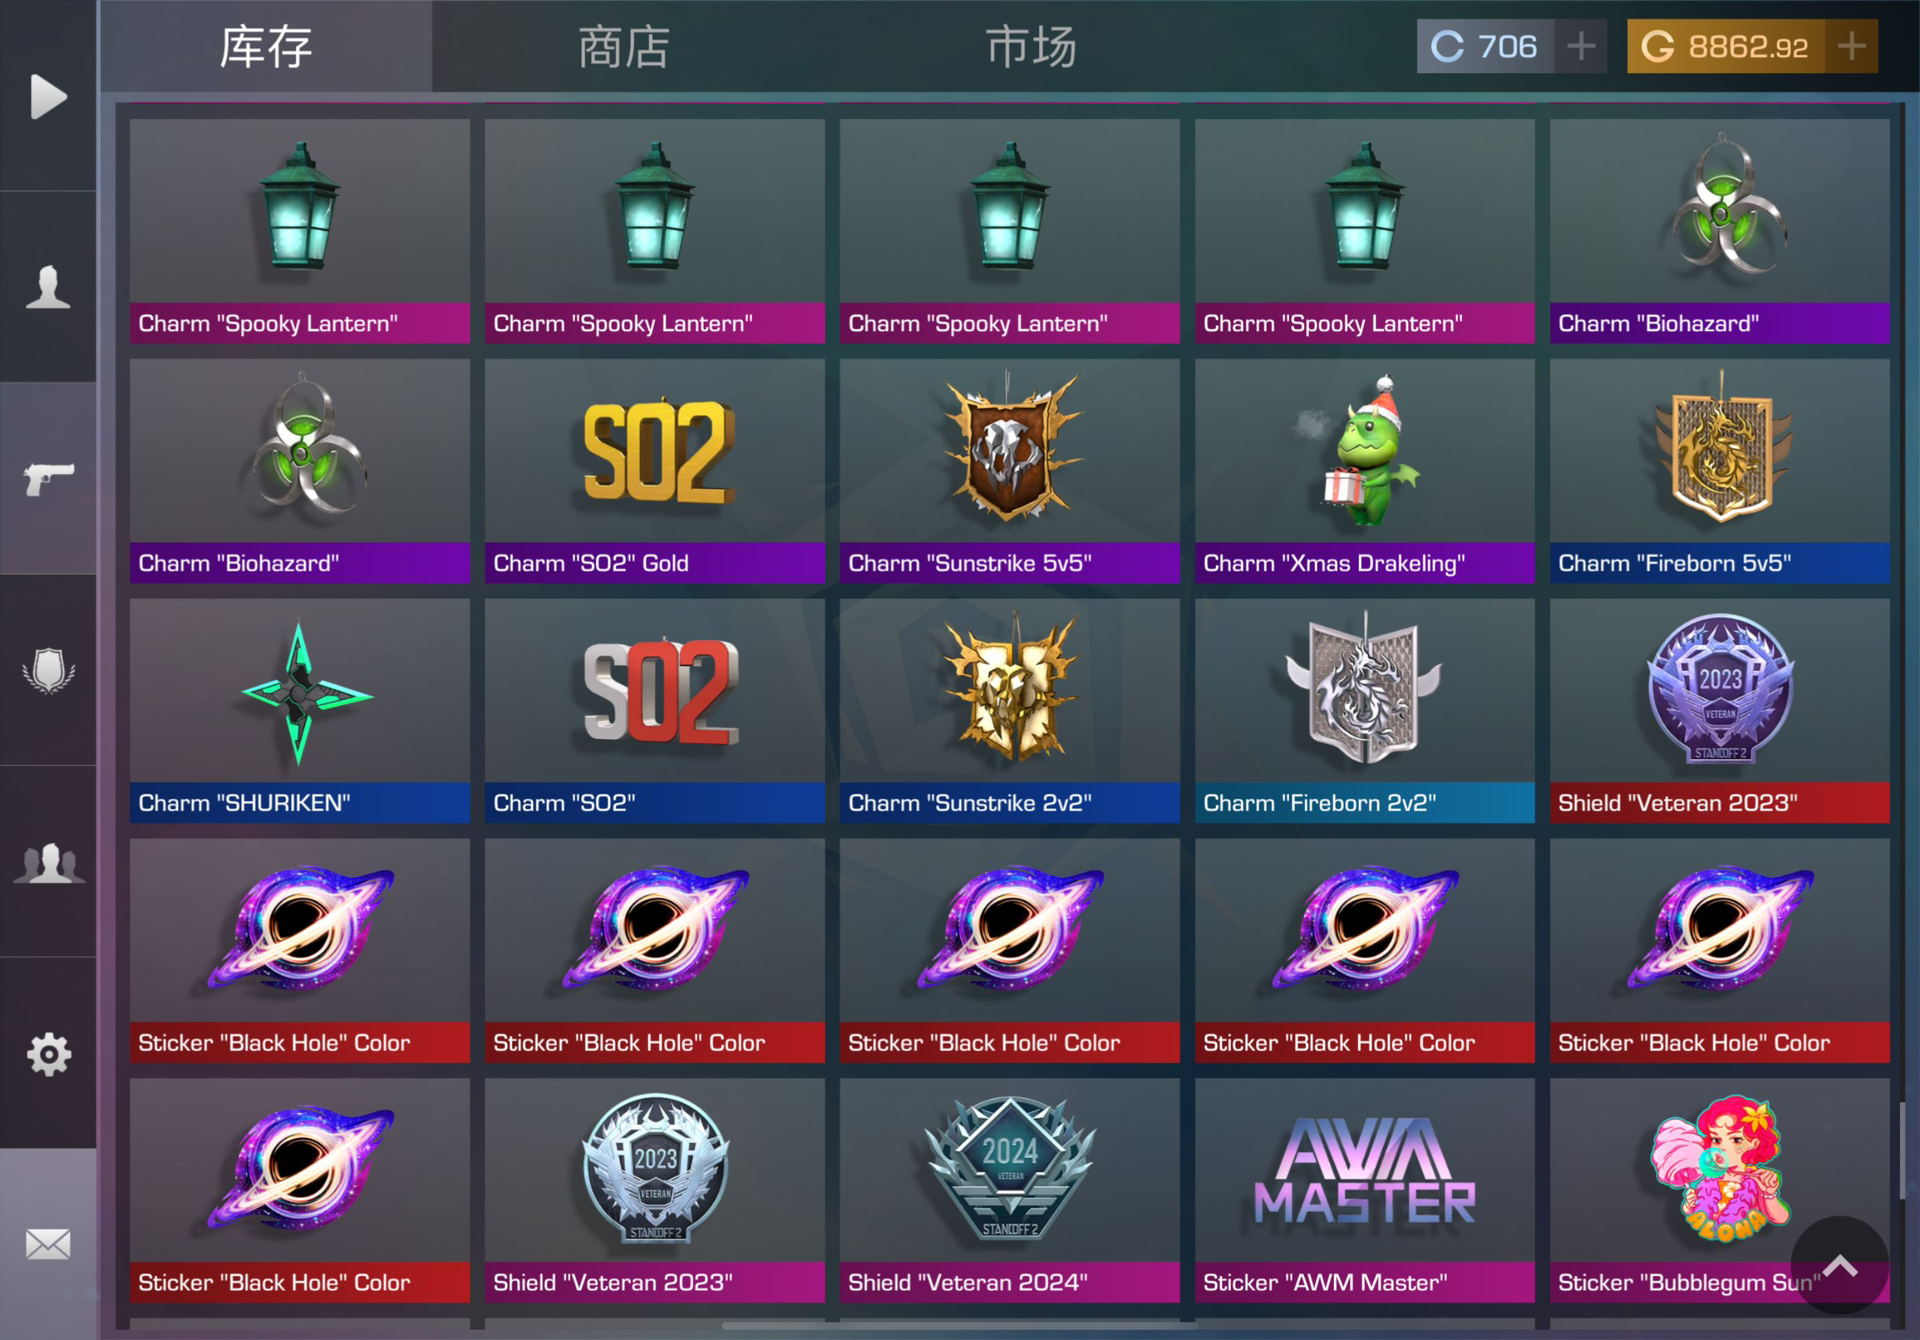Image resolution: width=1920 pixels, height=1340 pixels.
Task: Add gold with the plus beside 8862.92
Action: point(1851,46)
